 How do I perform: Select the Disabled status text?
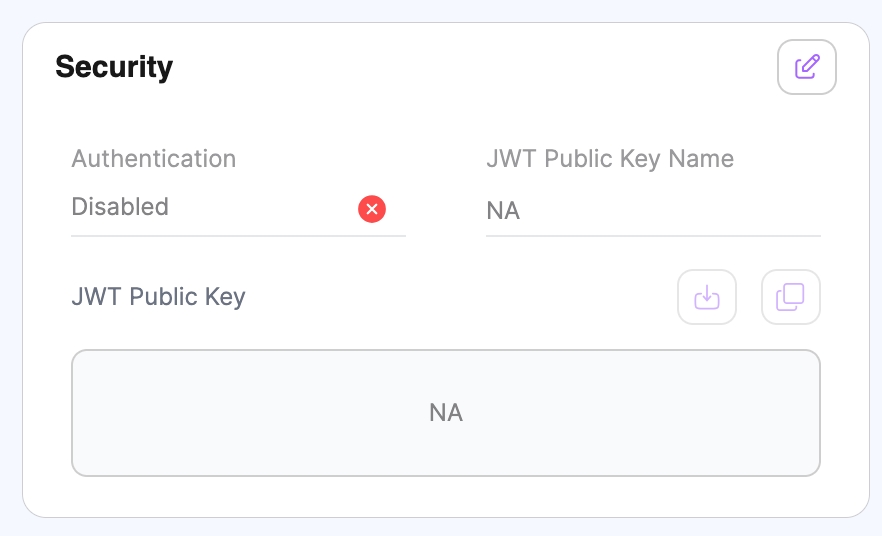click(120, 208)
